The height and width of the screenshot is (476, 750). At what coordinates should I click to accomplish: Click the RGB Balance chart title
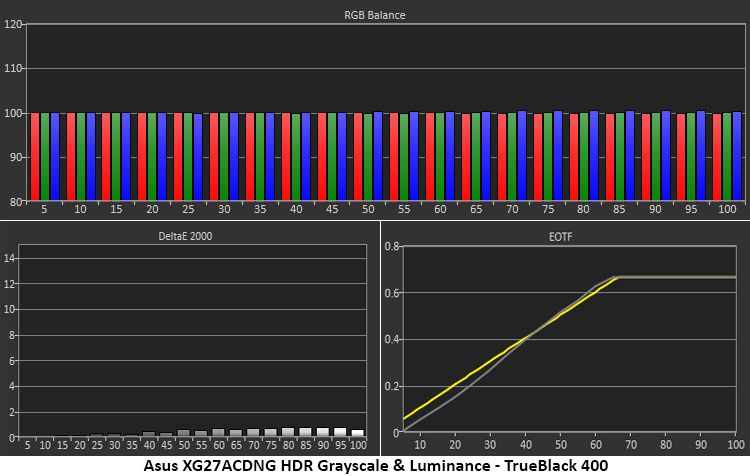point(375,15)
